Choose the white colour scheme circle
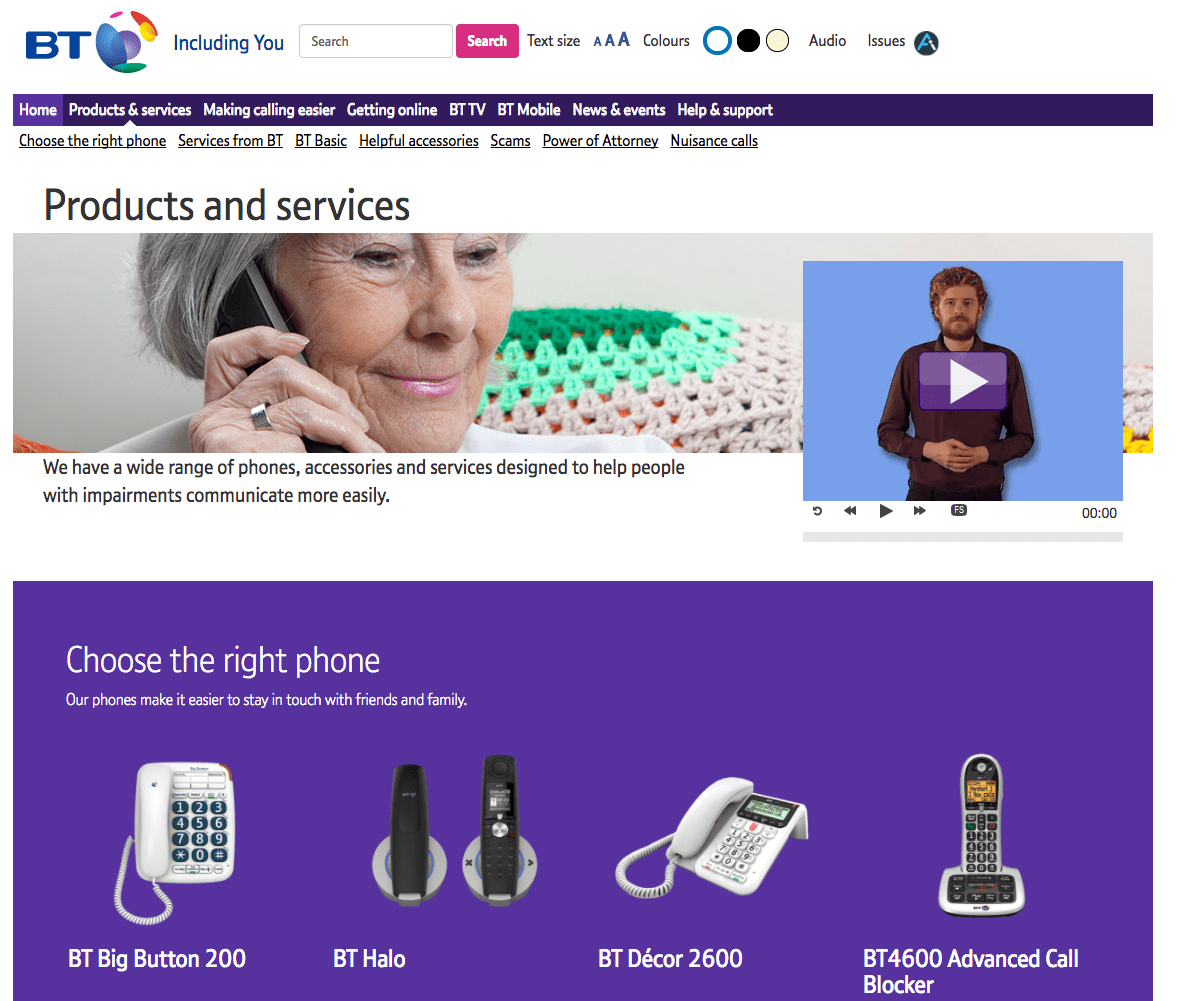 tap(717, 41)
